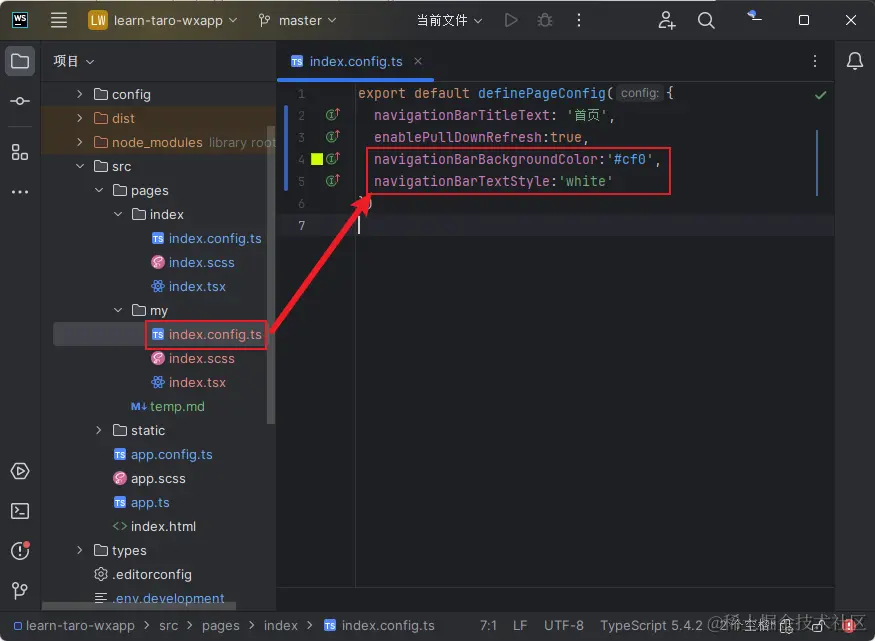Expand the config folder
The width and height of the screenshot is (875, 641).
(x=79, y=94)
